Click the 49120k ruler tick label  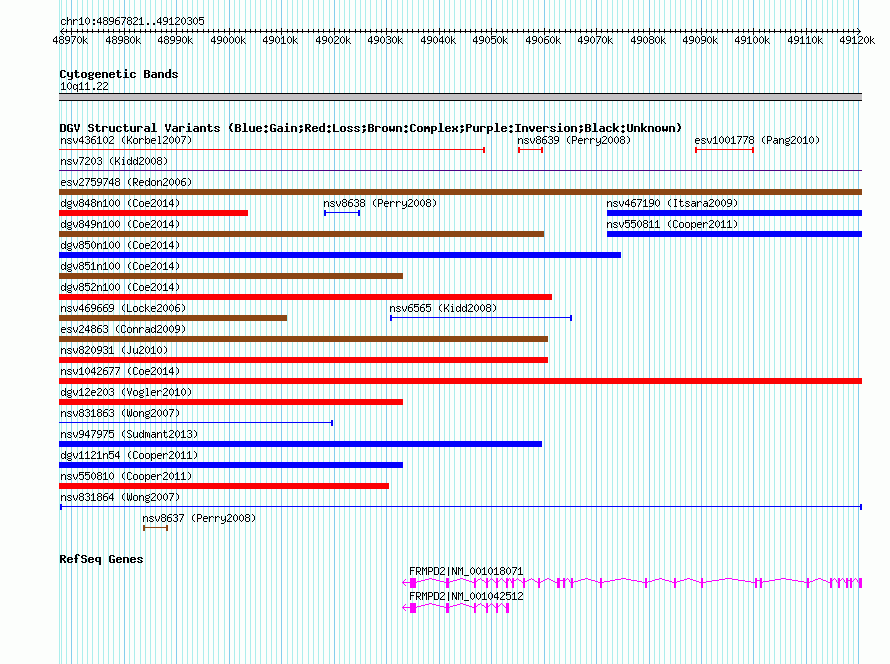click(x=857, y=40)
